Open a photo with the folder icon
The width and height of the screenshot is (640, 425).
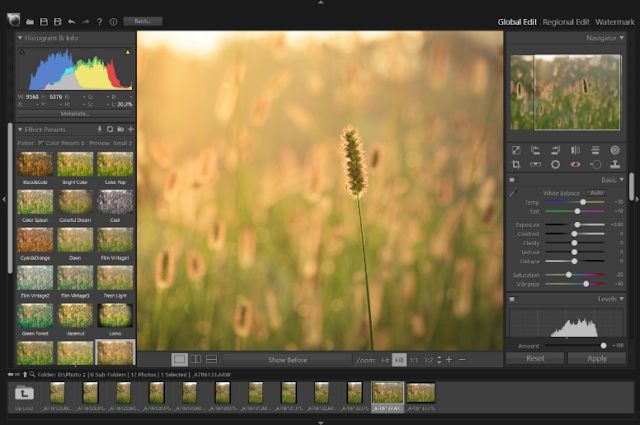coord(30,22)
